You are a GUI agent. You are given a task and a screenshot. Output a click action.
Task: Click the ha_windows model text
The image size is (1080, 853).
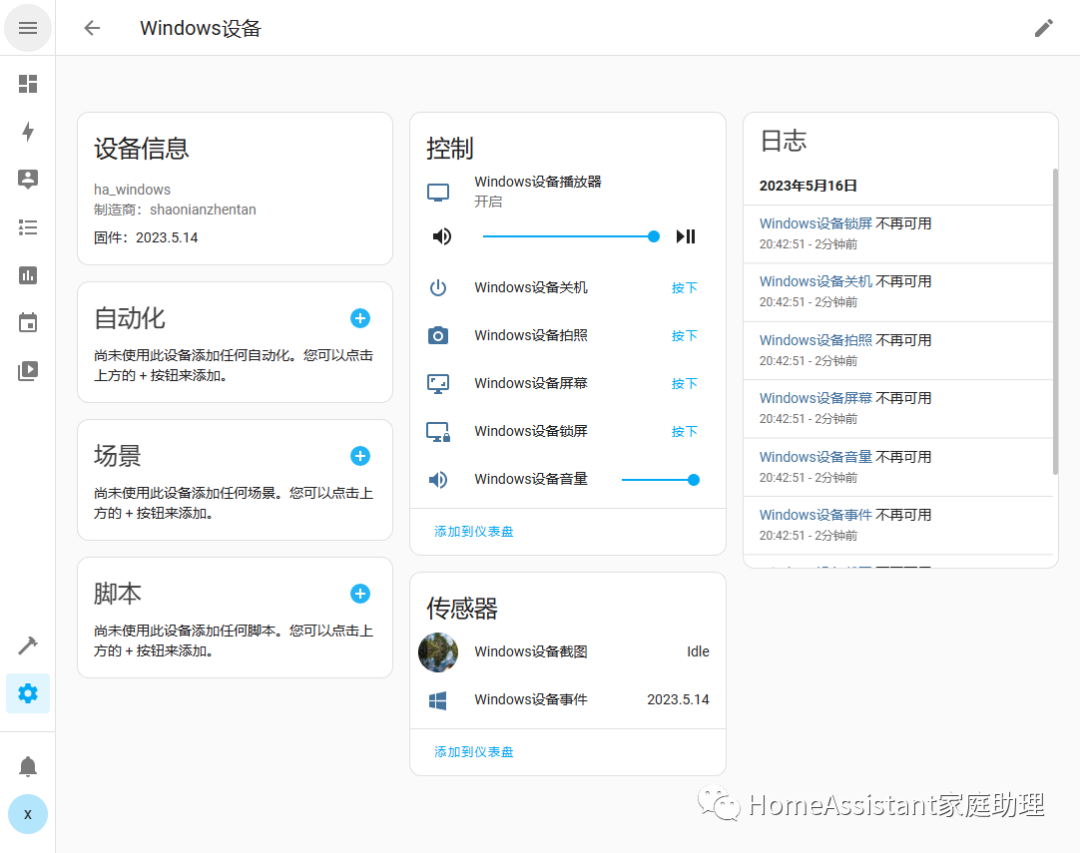tap(132, 189)
